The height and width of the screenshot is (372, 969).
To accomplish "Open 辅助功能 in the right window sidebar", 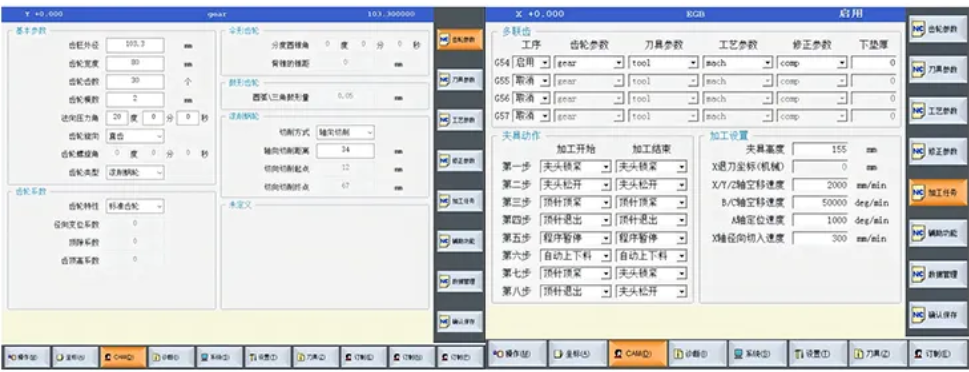I will 937,233.
